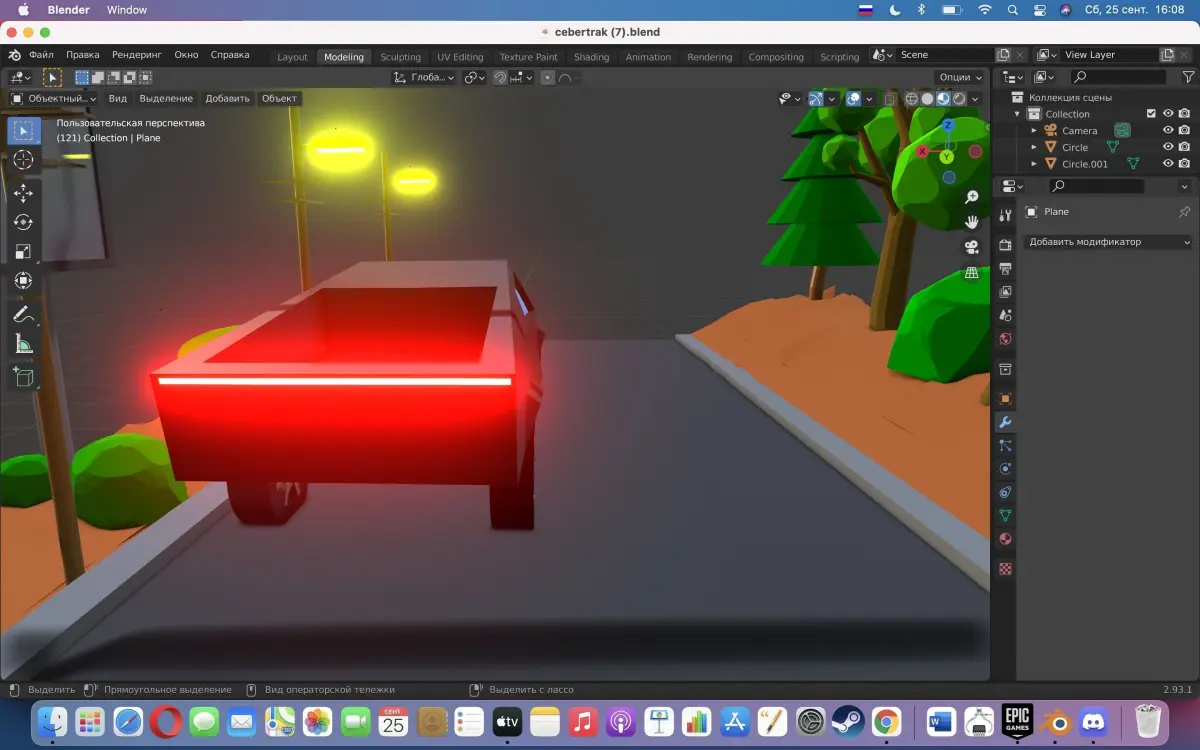
Task: Click the zoom magnifier viewport gizmo
Action: 971,198
